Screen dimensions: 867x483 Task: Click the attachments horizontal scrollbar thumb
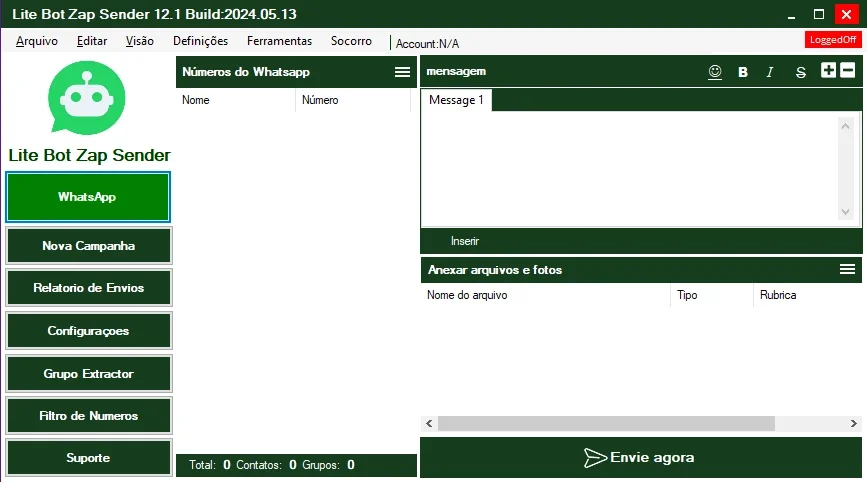606,423
